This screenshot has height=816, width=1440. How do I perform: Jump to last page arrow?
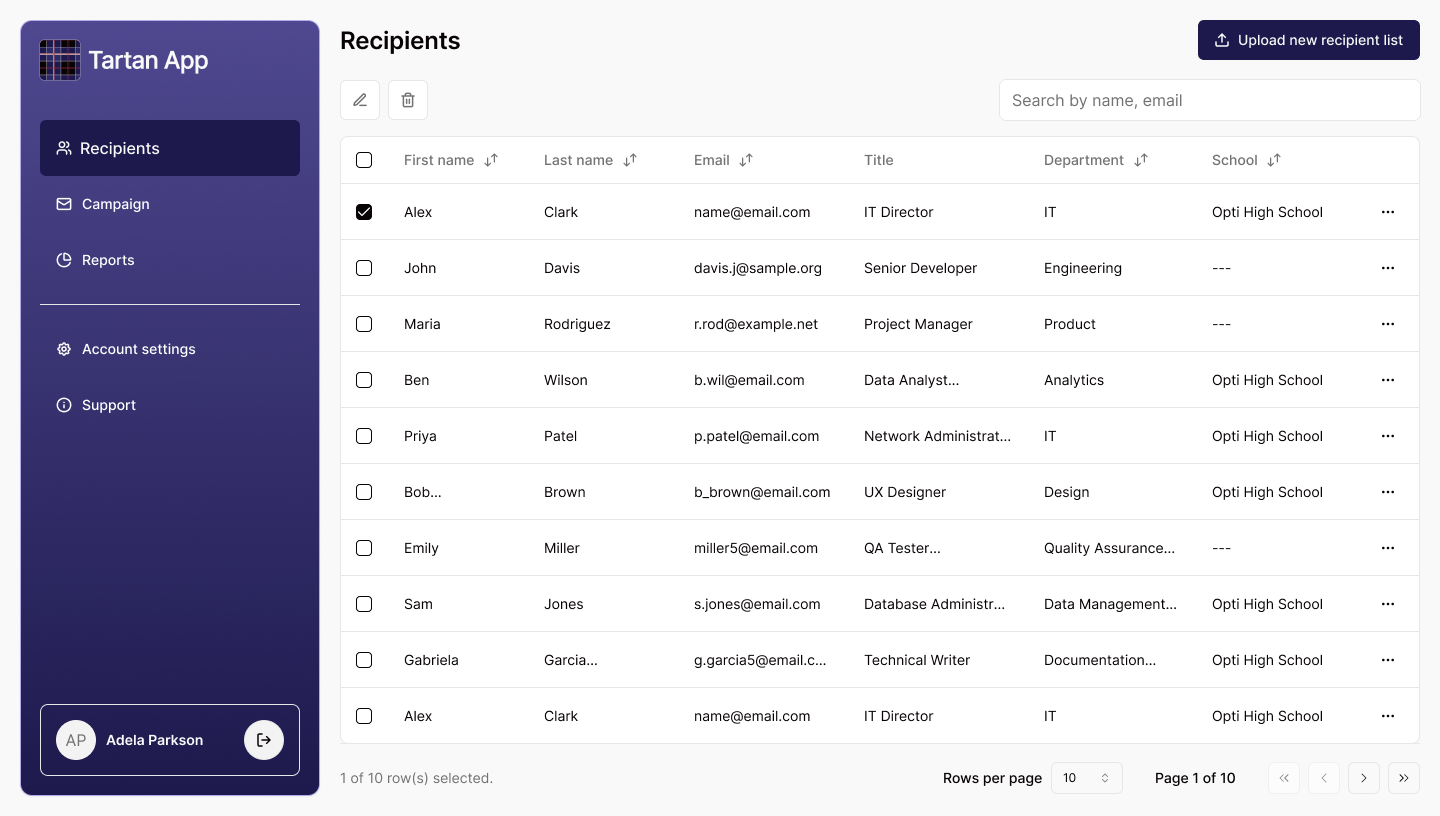point(1404,778)
